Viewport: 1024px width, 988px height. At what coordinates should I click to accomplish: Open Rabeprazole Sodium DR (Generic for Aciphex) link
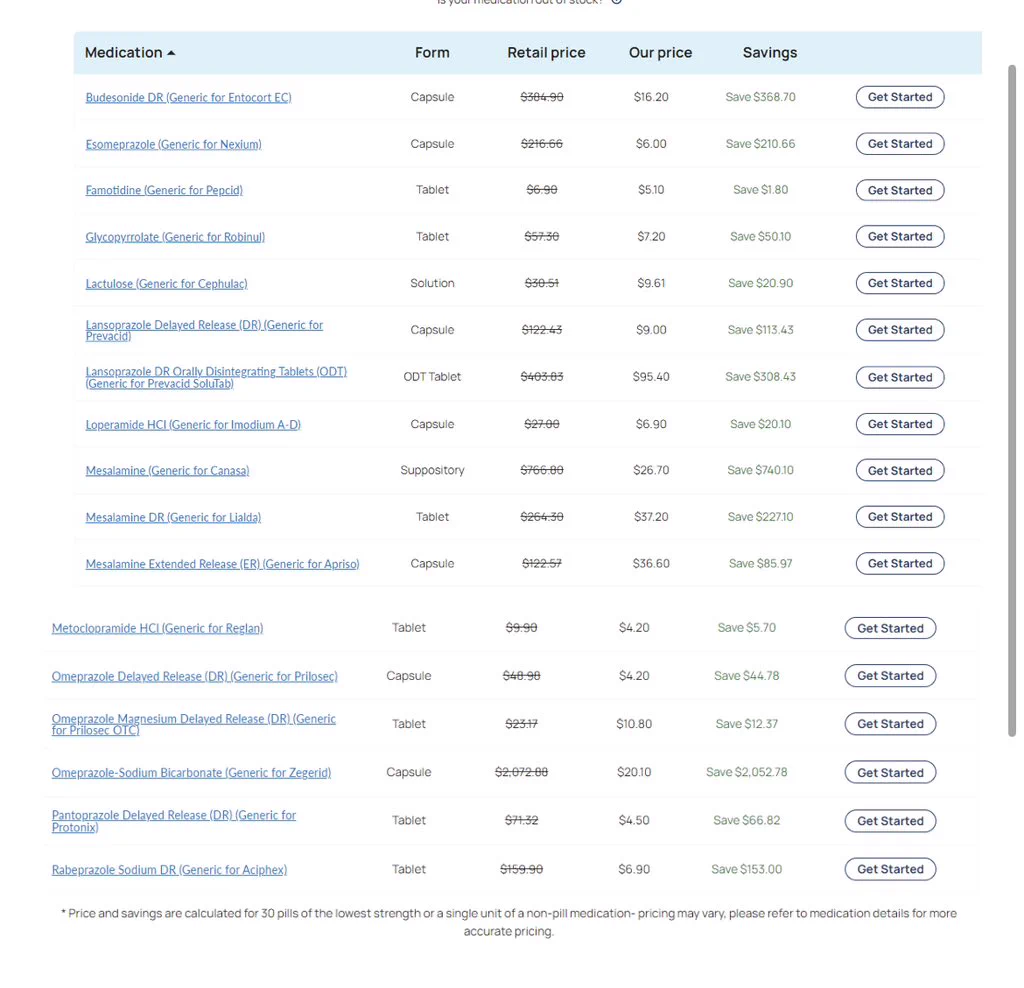click(x=169, y=870)
